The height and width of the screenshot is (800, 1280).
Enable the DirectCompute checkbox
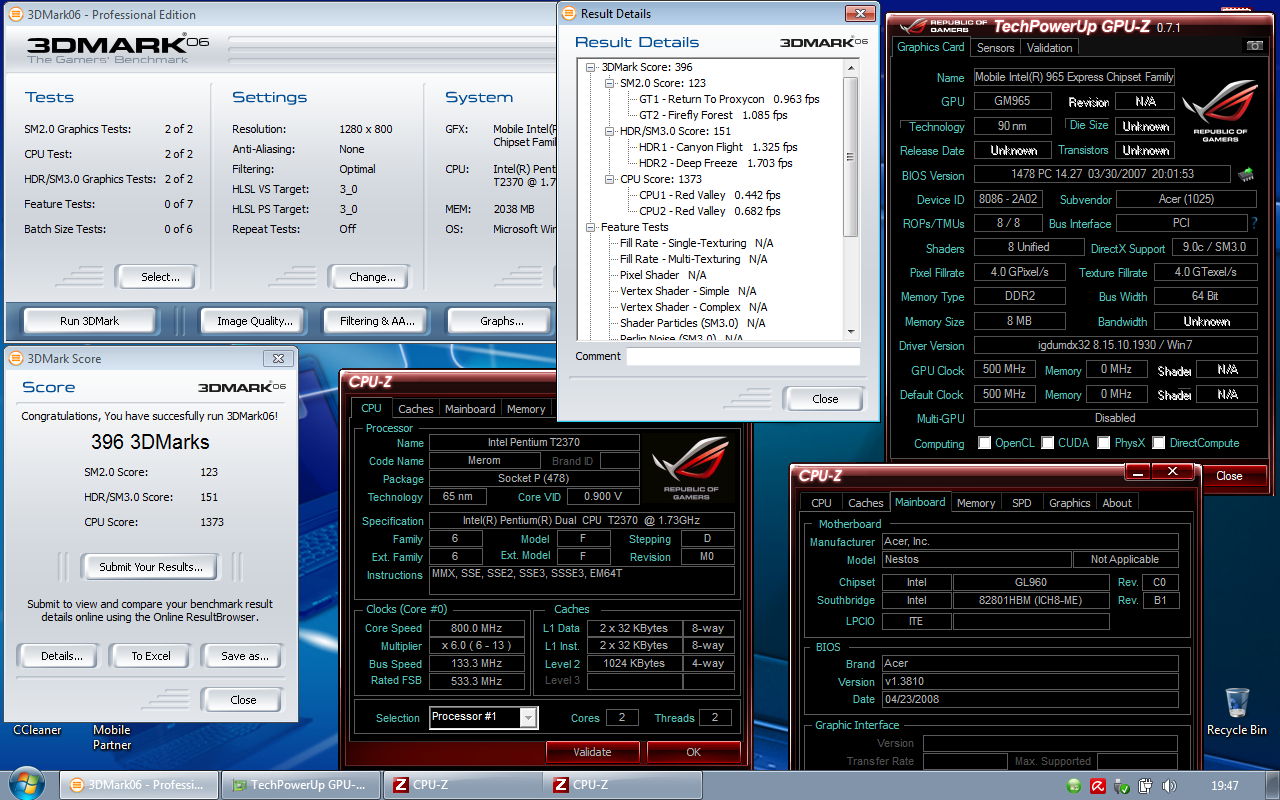pos(1159,443)
